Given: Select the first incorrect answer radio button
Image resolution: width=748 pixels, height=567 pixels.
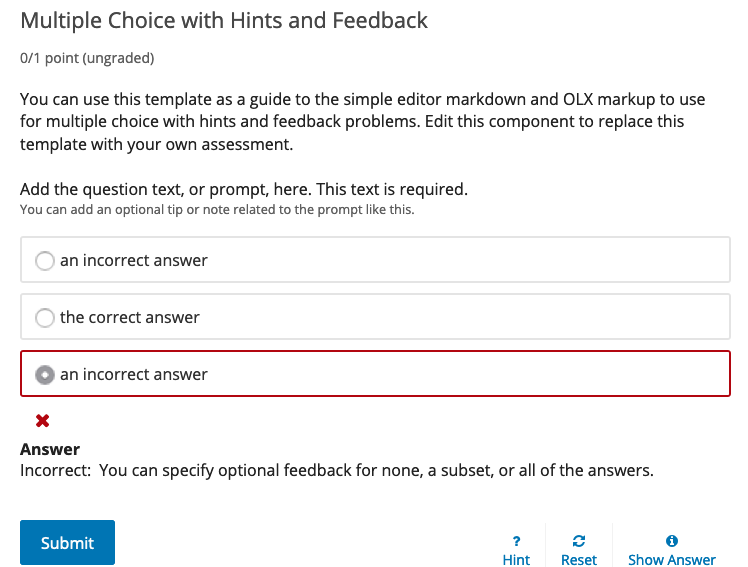Looking at the screenshot, I should click(44, 261).
